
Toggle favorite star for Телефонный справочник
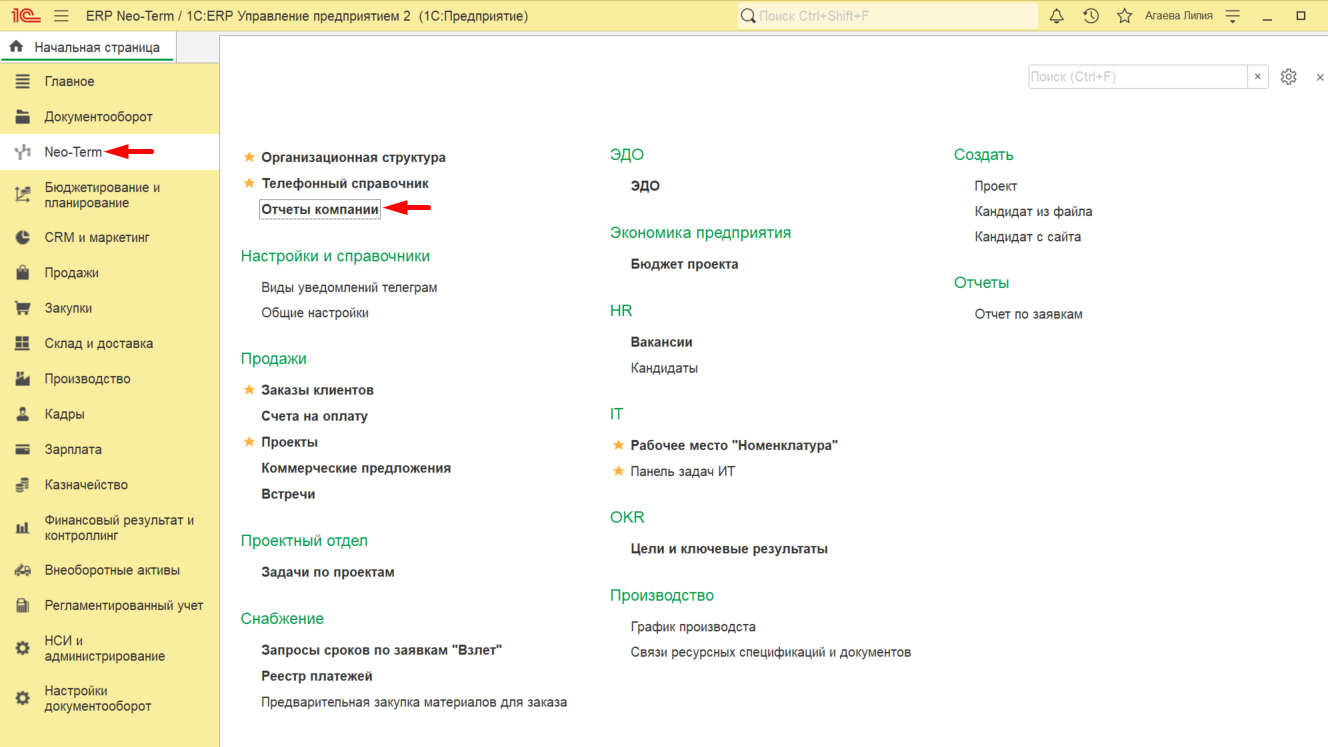(250, 183)
